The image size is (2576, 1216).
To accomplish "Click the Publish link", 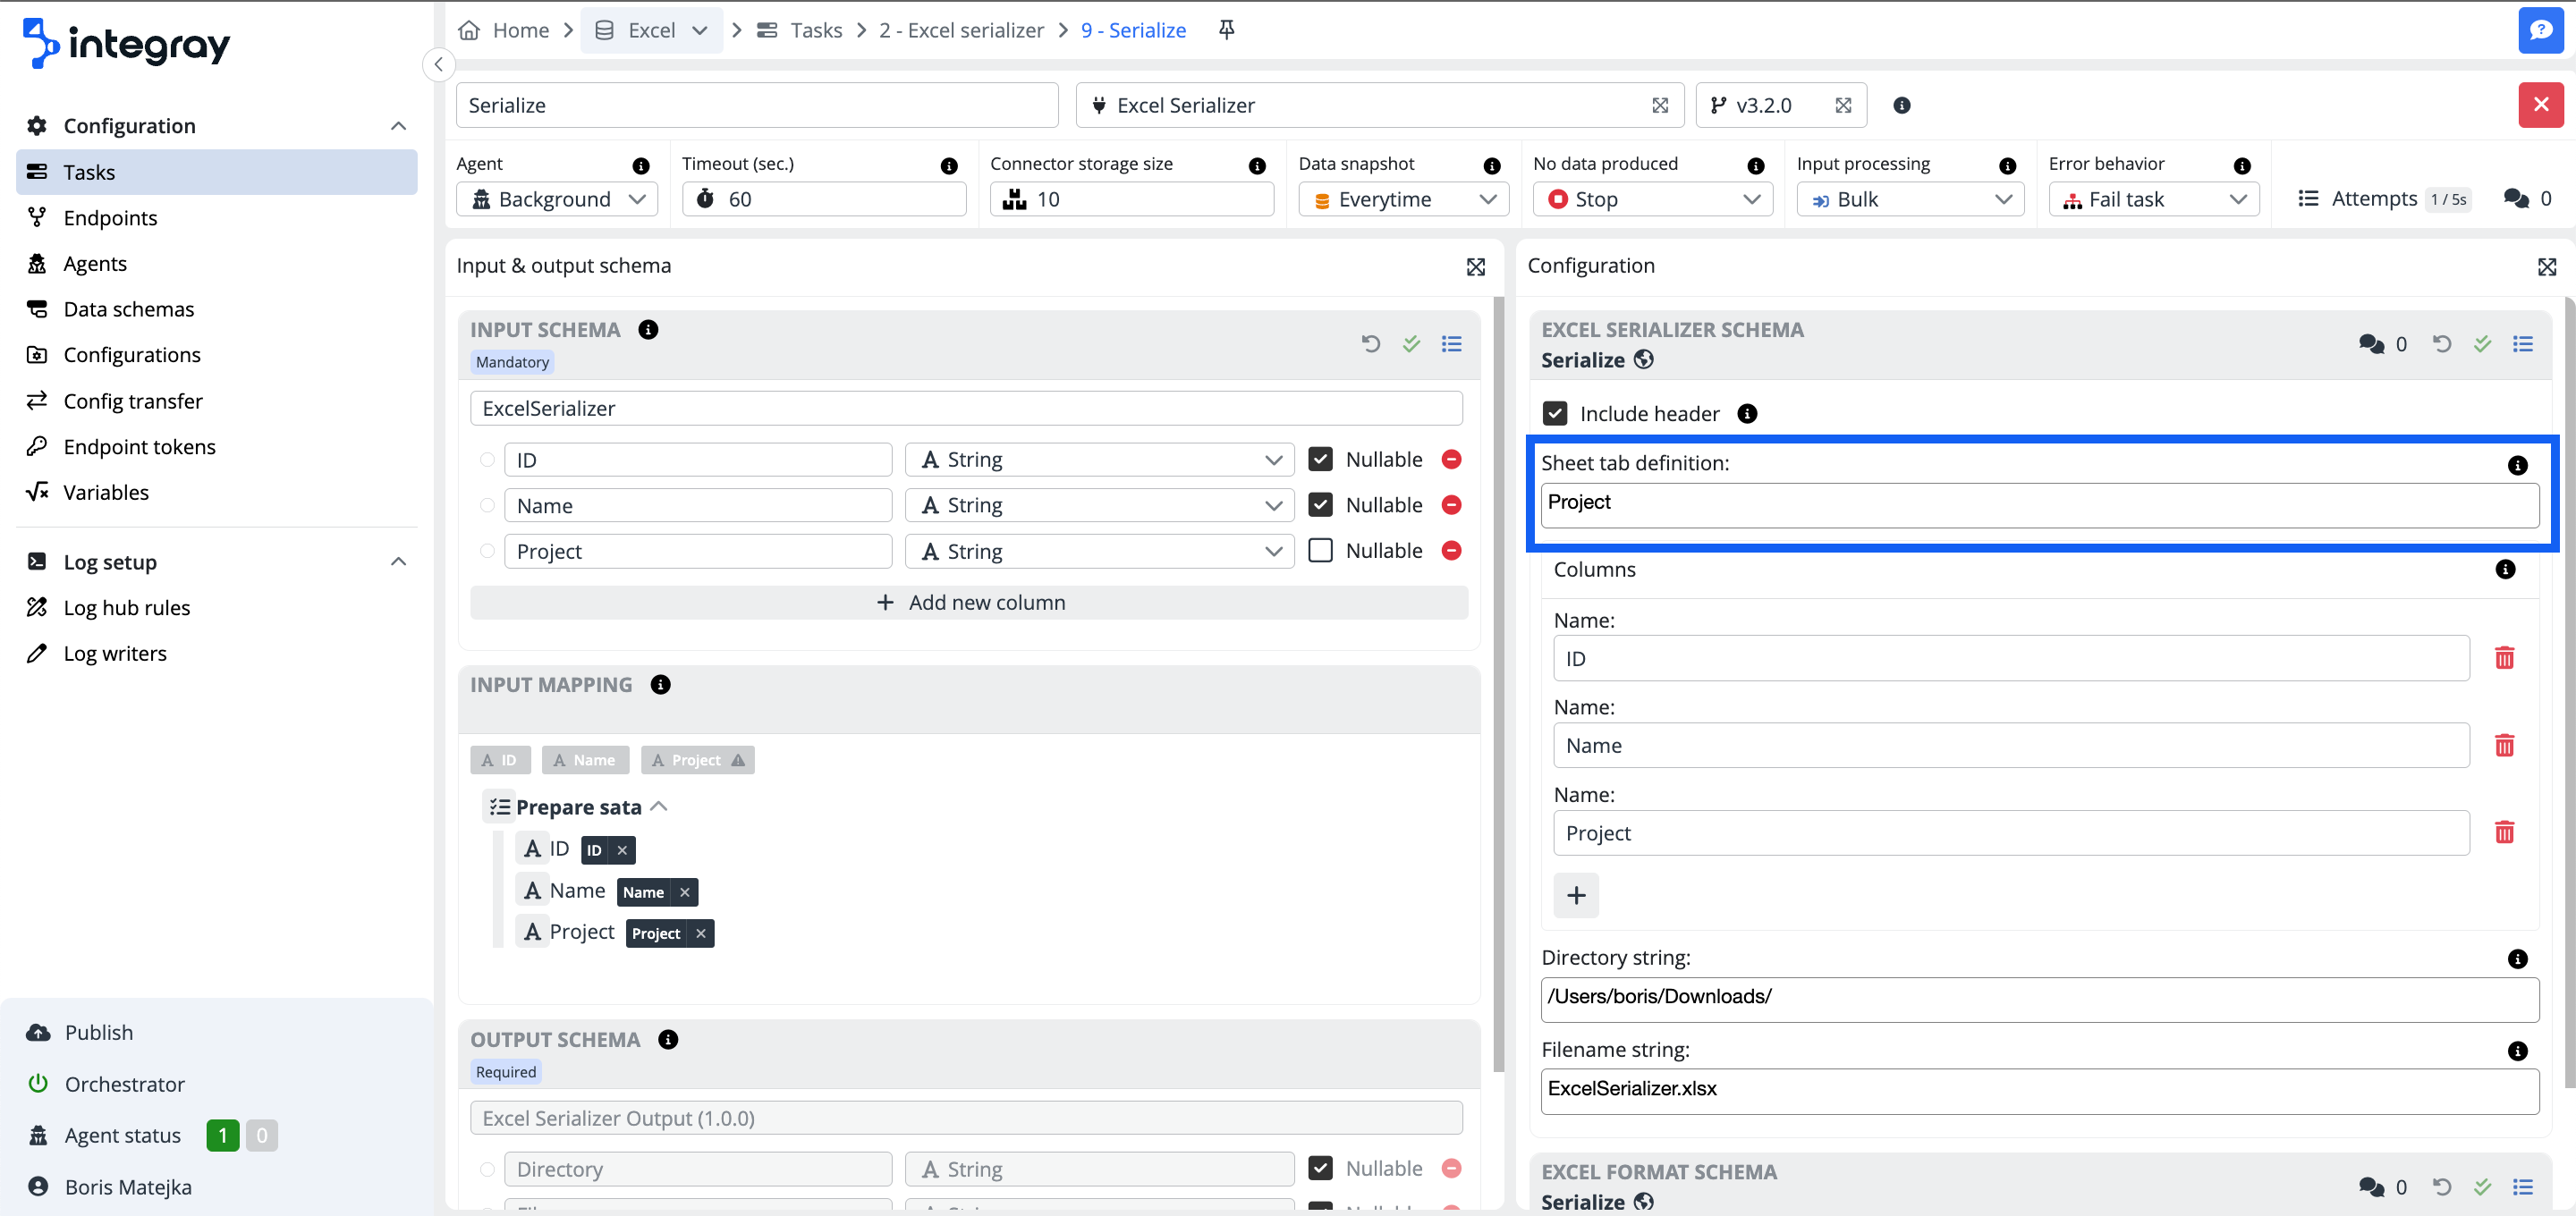I will (x=98, y=1032).
